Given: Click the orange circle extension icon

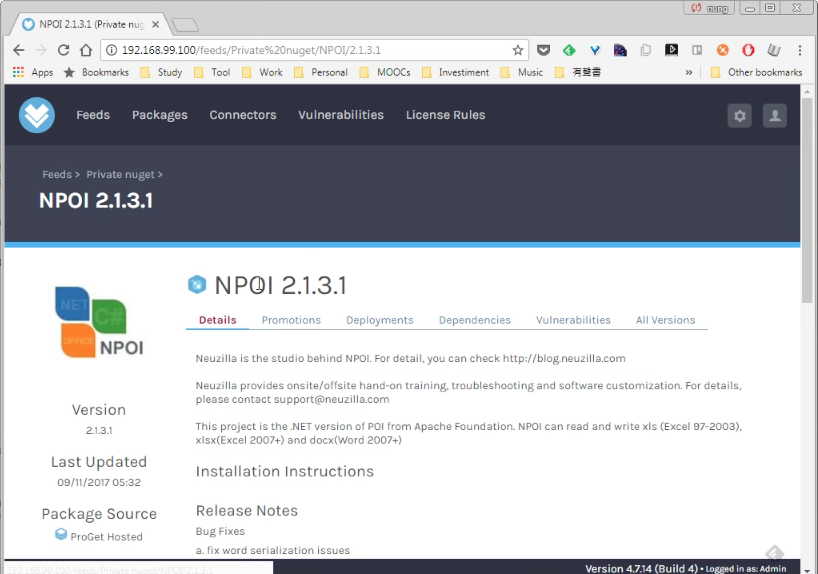Looking at the screenshot, I should [x=723, y=50].
